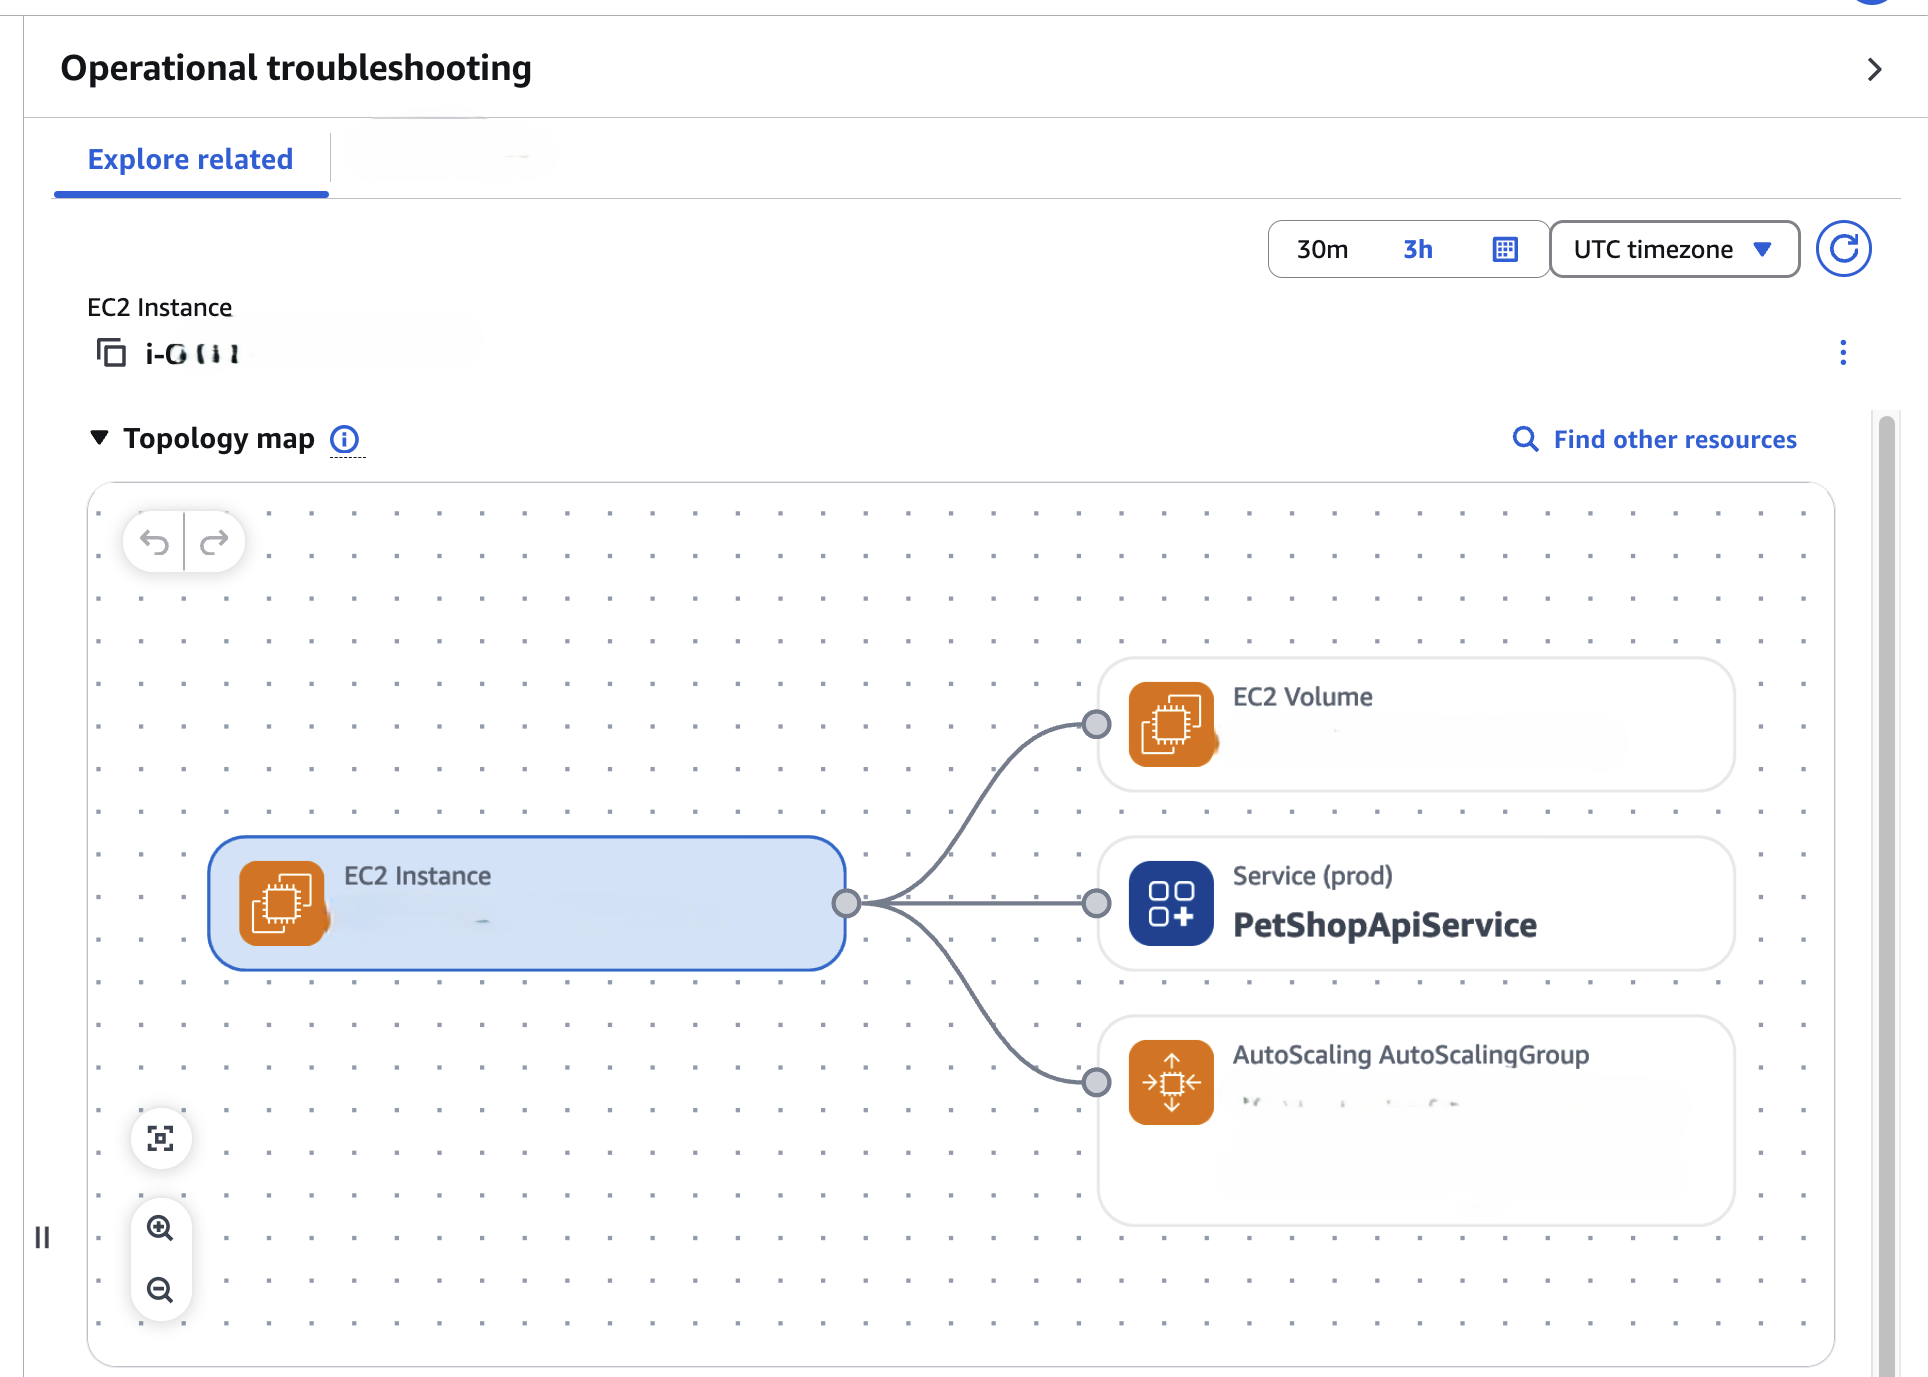
Task: Select the undo icon in topology map
Action: coord(153,541)
